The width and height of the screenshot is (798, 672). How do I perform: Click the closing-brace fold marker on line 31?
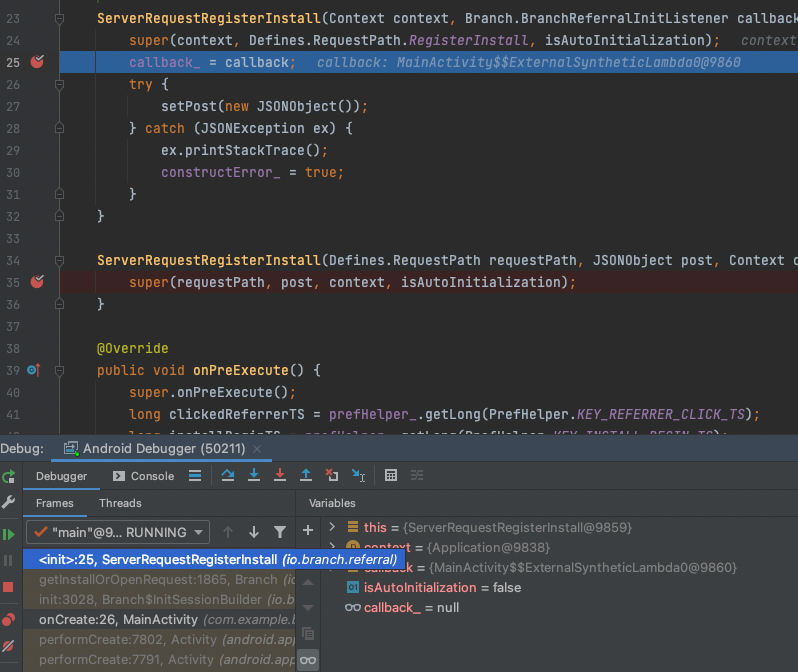(x=59, y=194)
